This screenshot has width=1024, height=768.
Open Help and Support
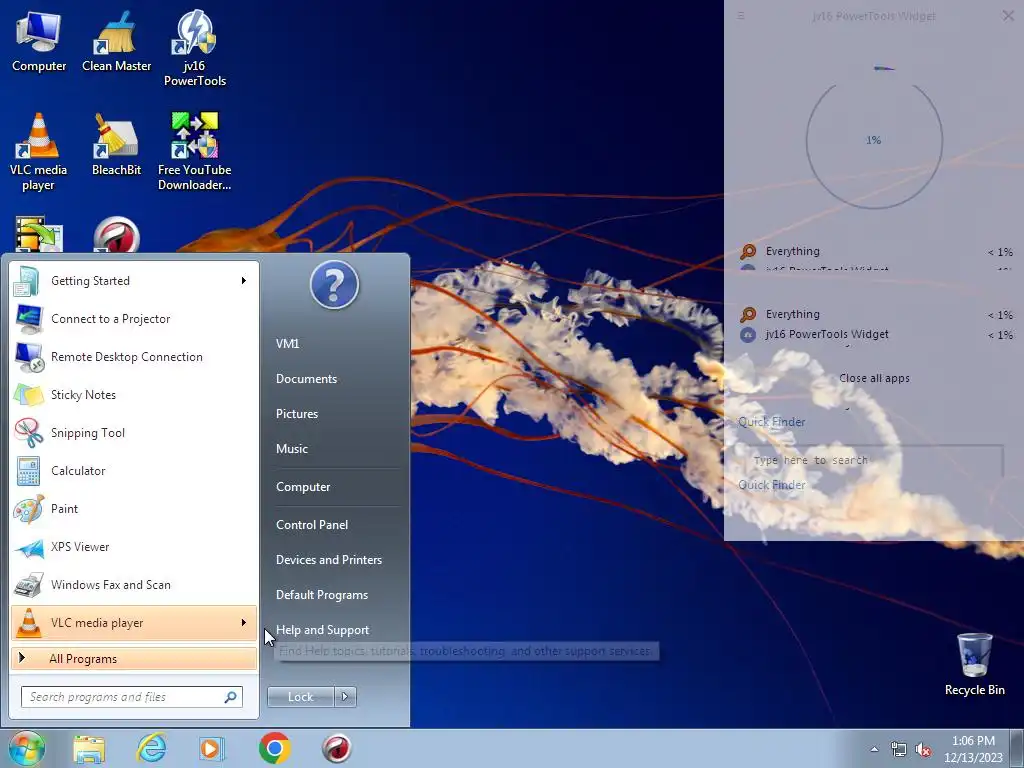(322, 630)
